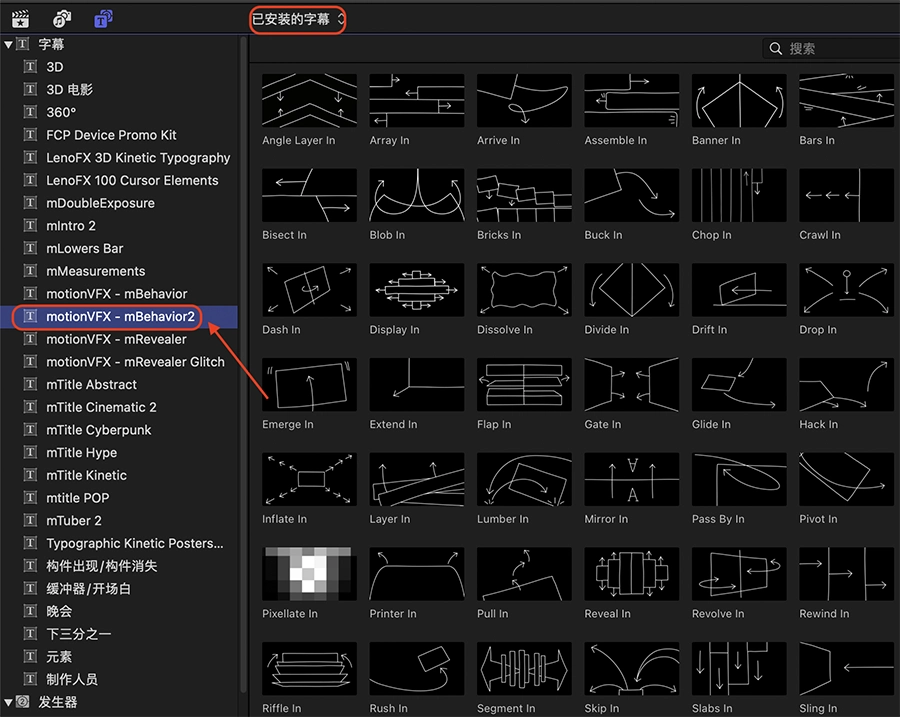The image size is (900, 717).
Task: Select the 下三分之一 category
Action: tap(78, 634)
